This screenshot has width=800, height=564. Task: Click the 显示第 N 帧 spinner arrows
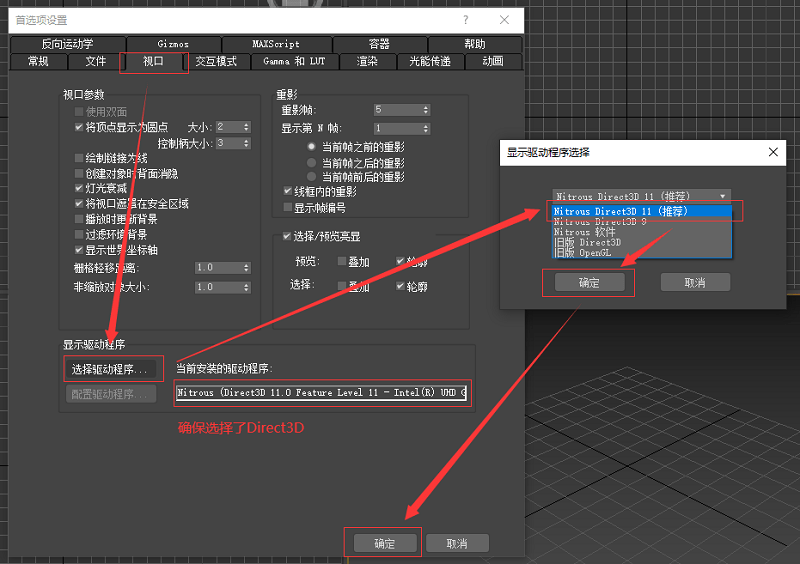426,129
